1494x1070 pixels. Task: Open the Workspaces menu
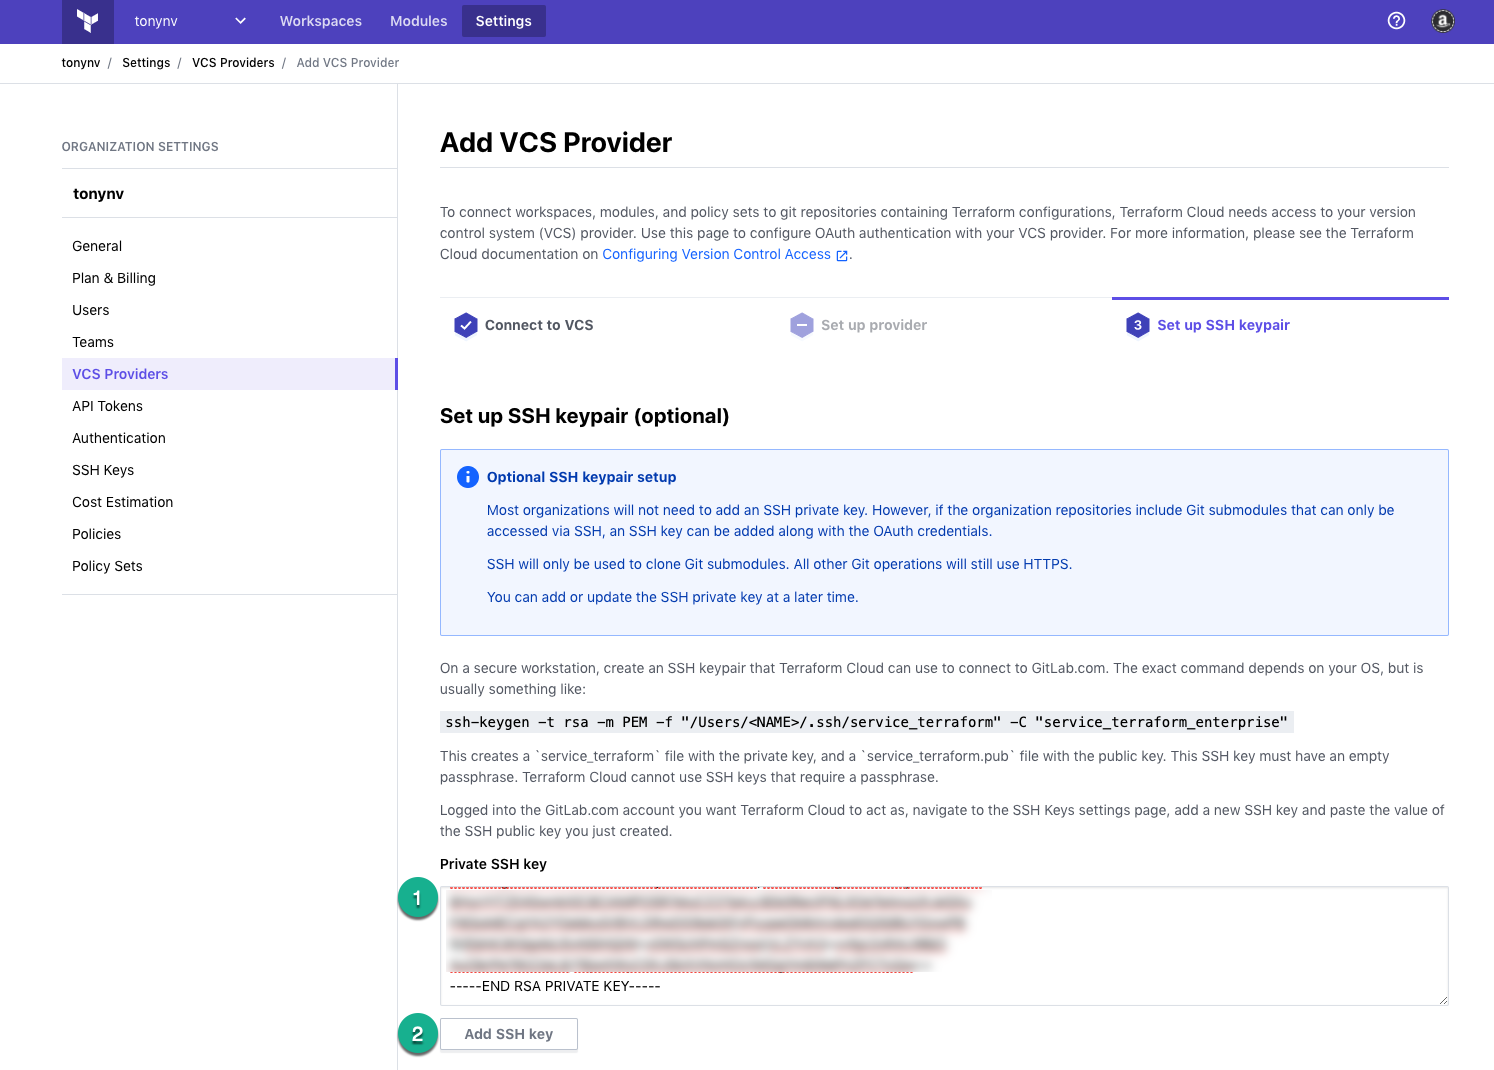pos(321,21)
